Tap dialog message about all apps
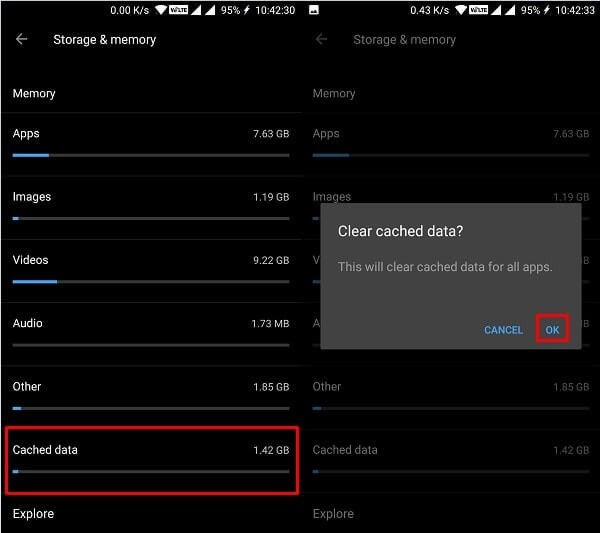600x533 pixels. pyautogui.click(x=445, y=267)
